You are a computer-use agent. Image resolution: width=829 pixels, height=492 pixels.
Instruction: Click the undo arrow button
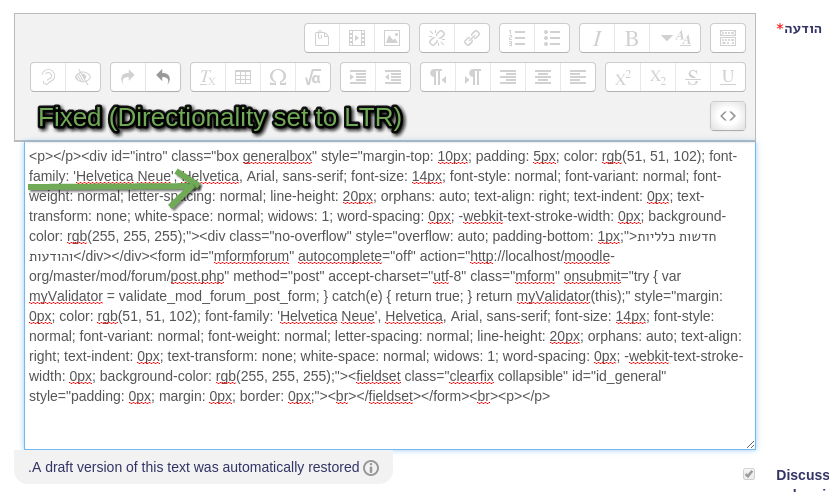[163, 77]
